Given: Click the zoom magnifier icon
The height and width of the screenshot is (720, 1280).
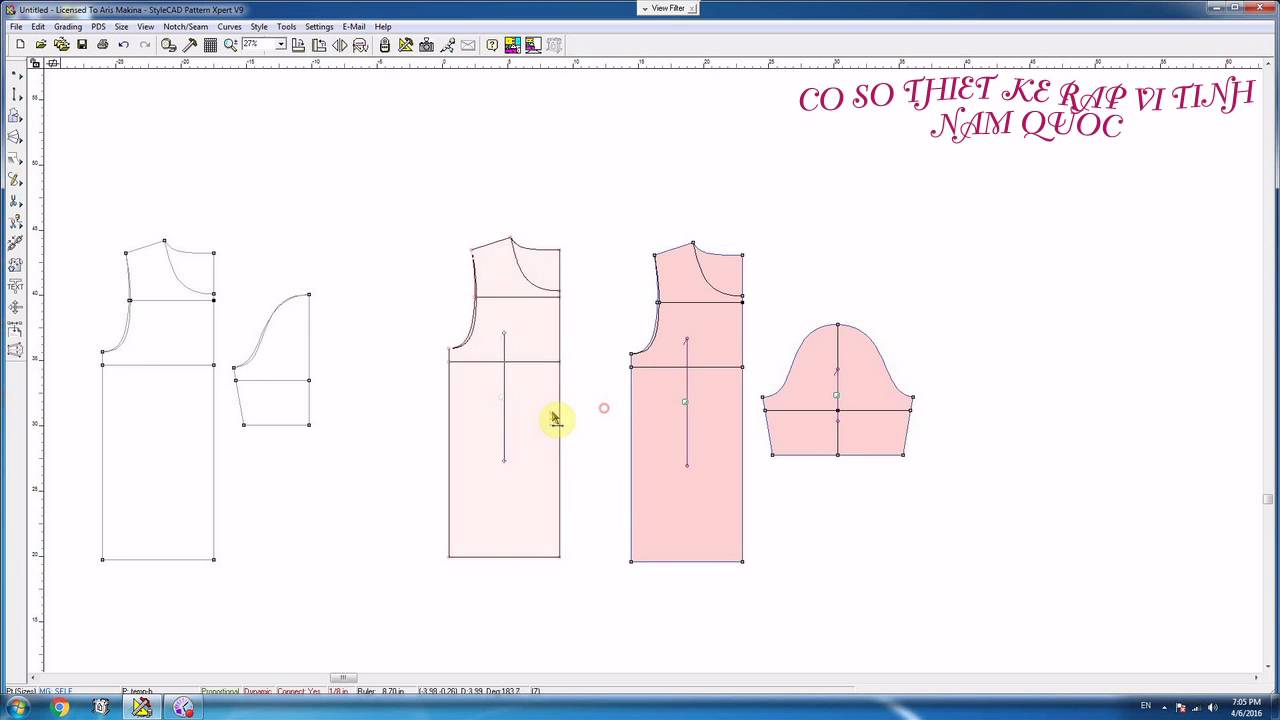Looking at the screenshot, I should pos(231,45).
